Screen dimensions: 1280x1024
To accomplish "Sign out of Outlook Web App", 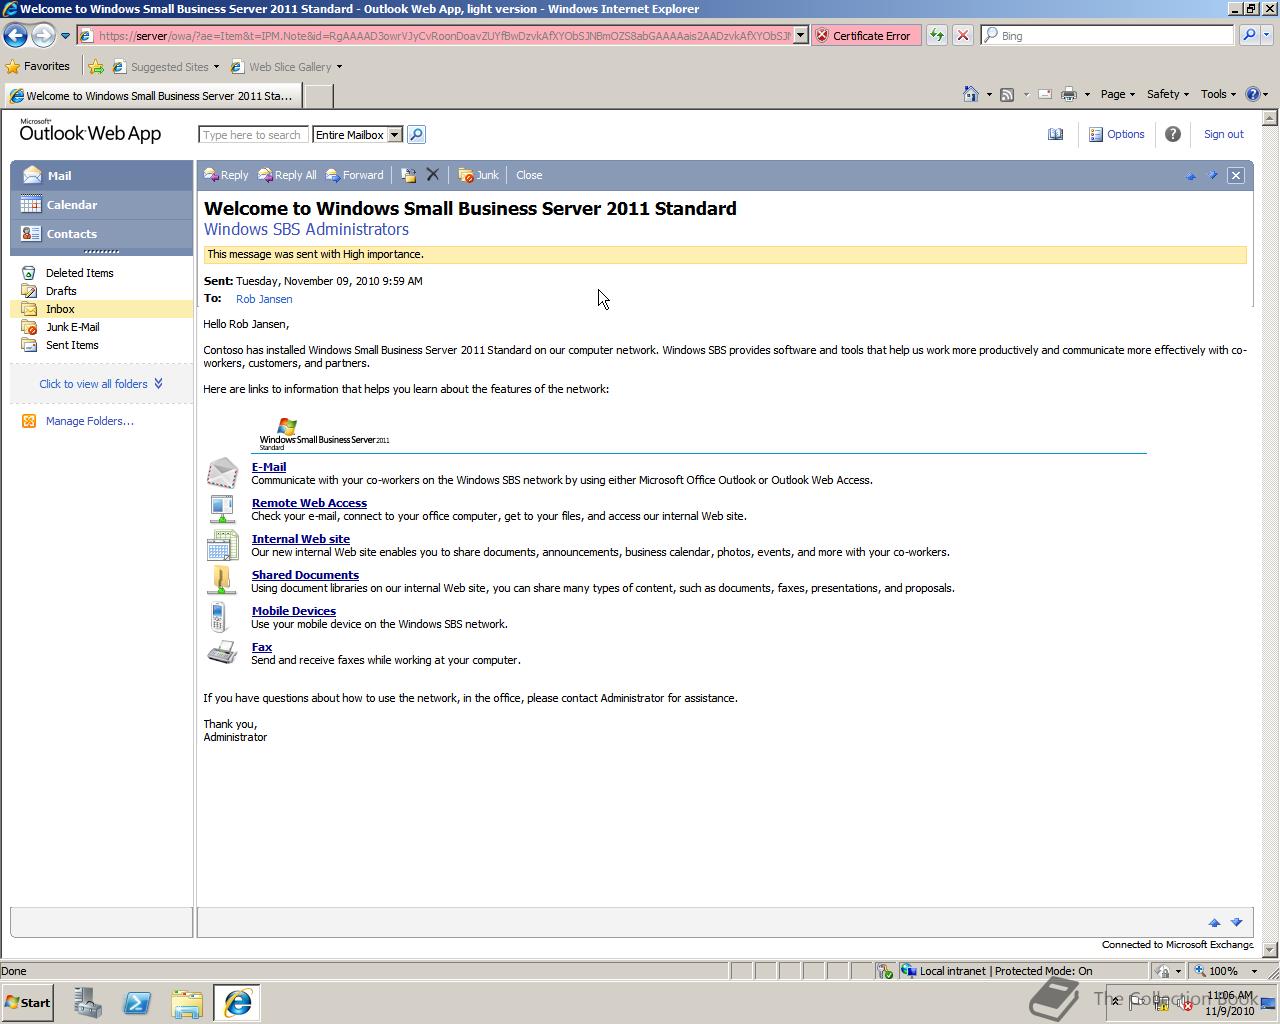I will (x=1224, y=134).
